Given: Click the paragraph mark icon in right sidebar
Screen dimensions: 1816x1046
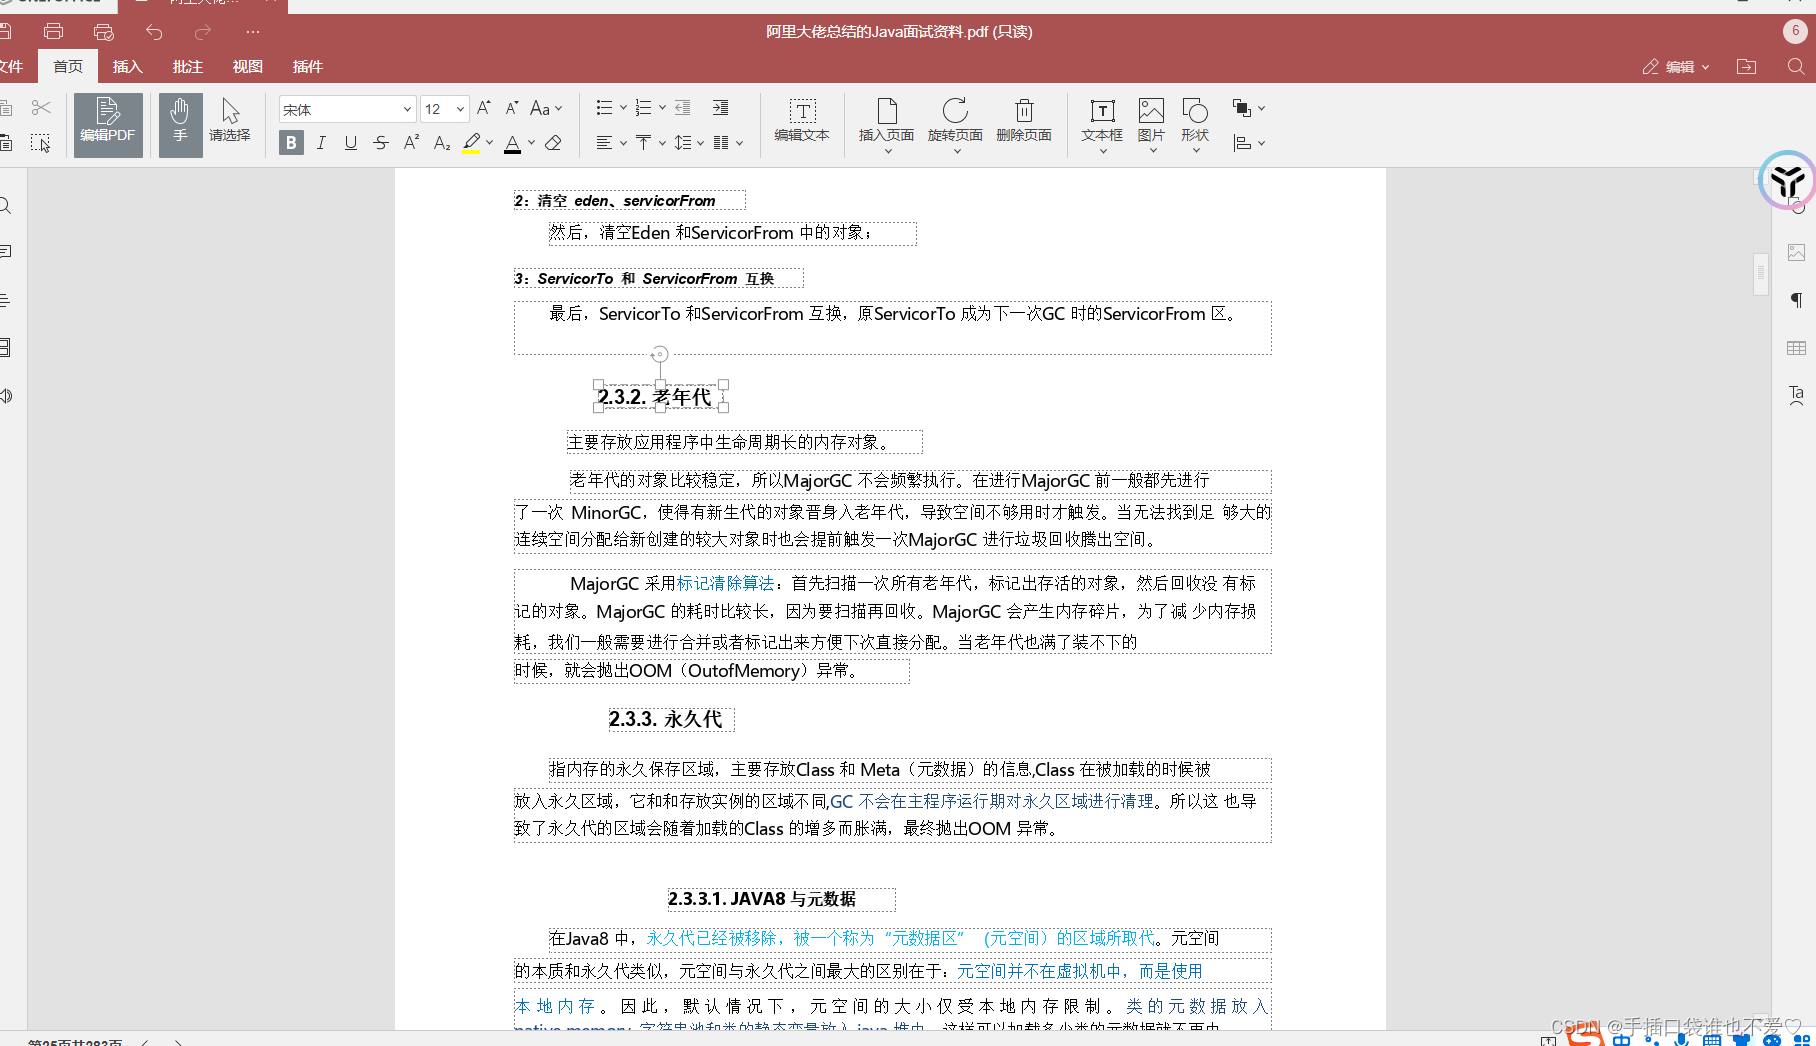Looking at the screenshot, I should pyautogui.click(x=1796, y=300).
